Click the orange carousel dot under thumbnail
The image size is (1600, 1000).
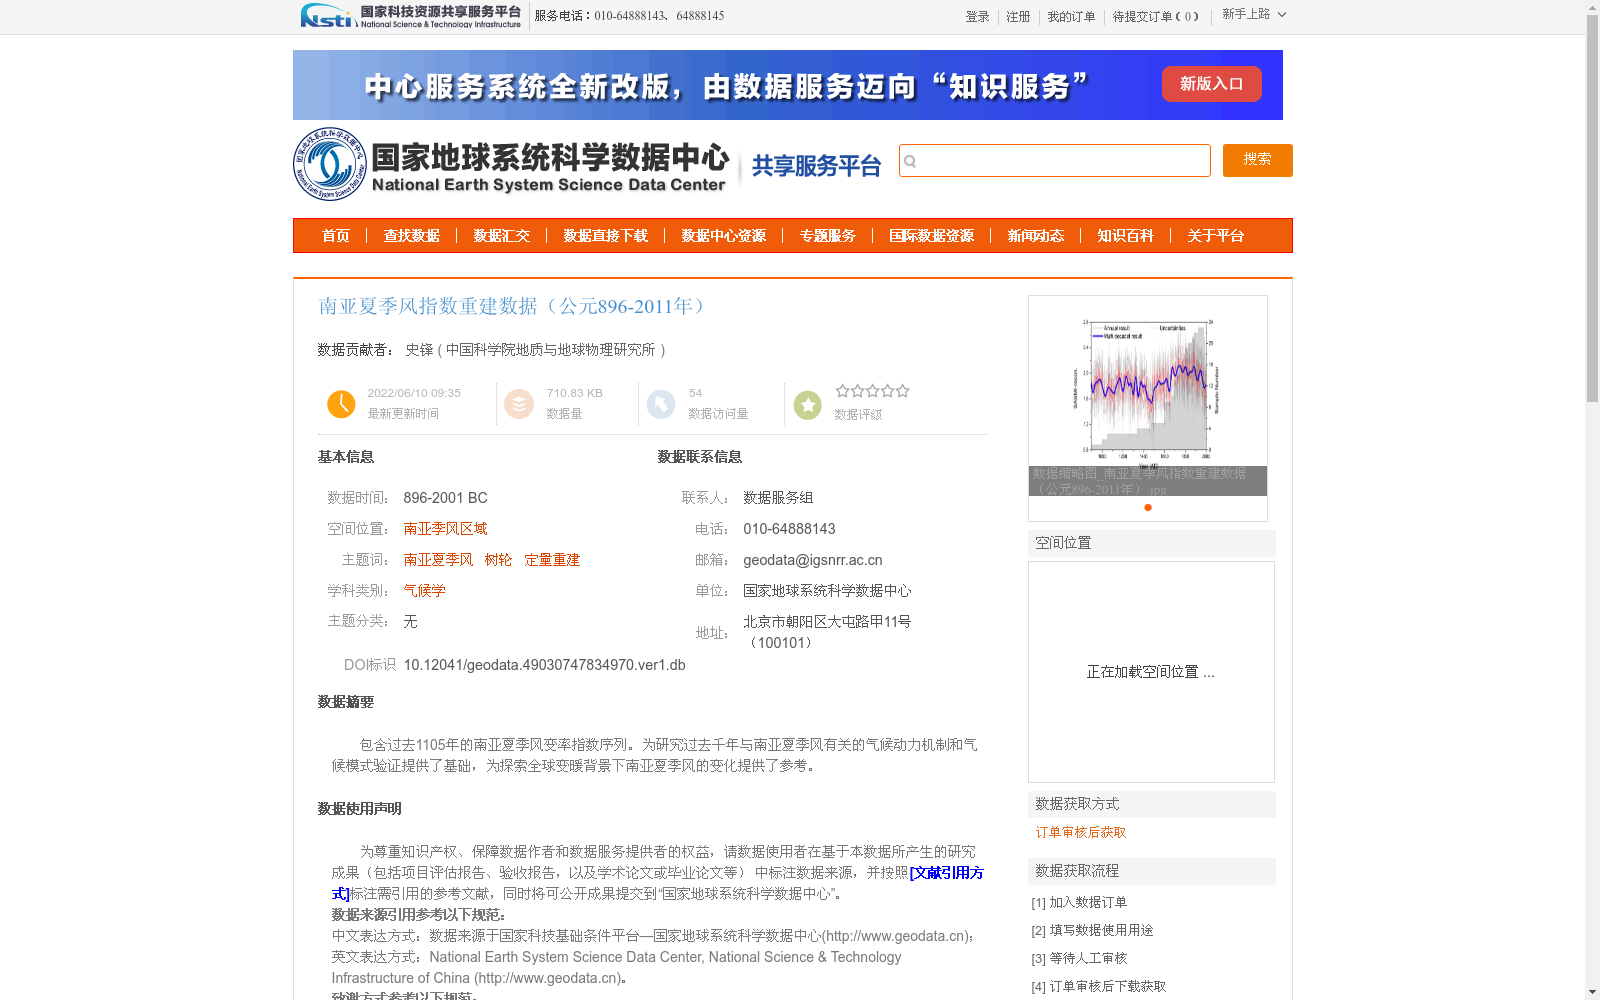pos(1148,508)
